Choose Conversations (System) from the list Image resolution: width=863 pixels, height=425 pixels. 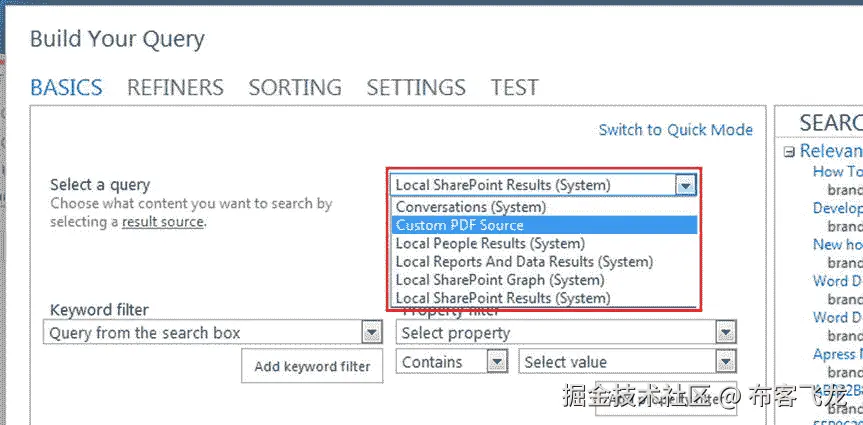click(544, 207)
